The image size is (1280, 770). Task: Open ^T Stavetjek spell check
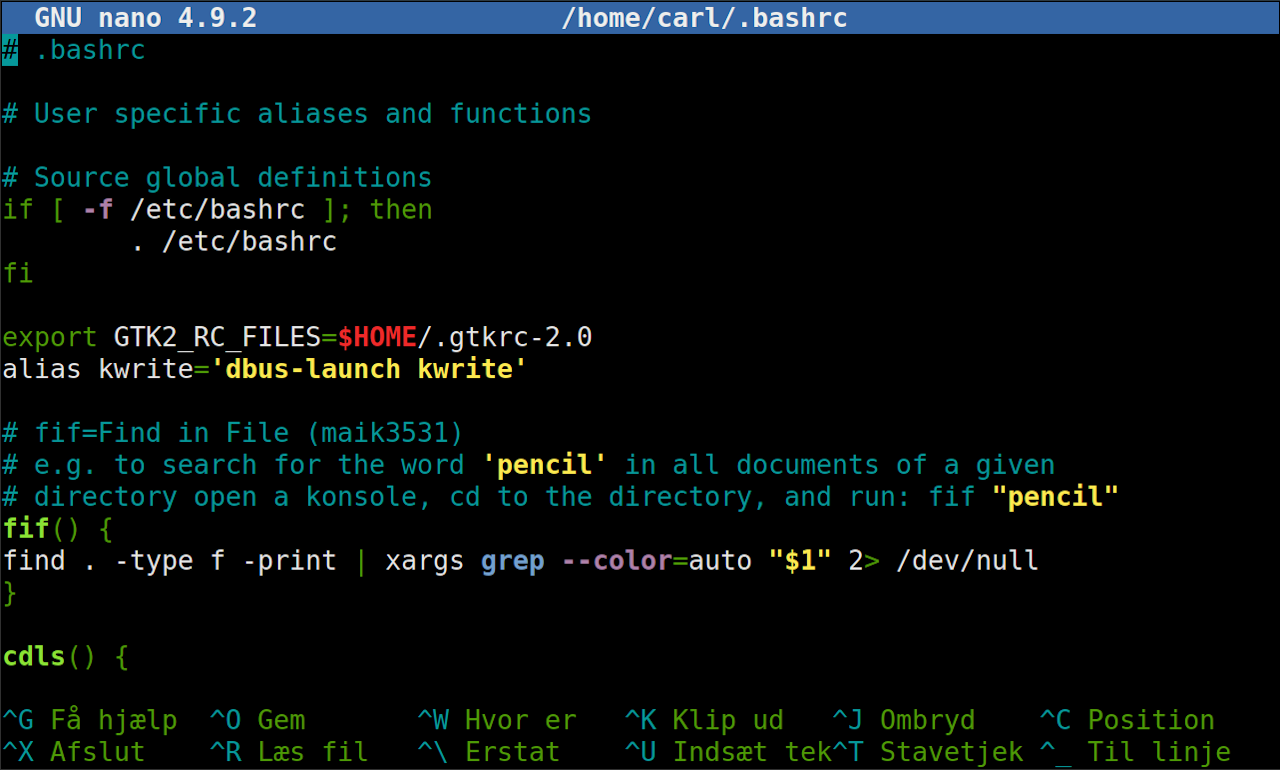[x=928, y=752]
